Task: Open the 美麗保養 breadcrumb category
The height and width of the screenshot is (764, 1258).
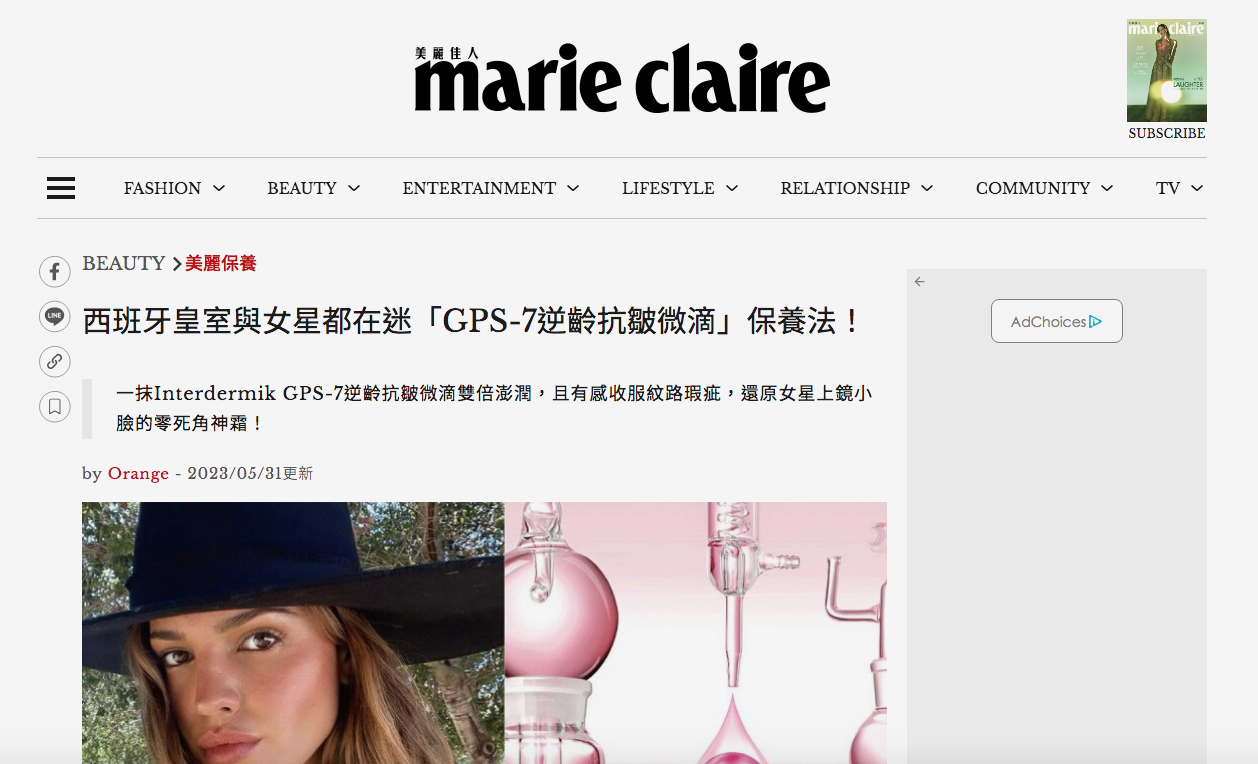Action: coord(221,264)
